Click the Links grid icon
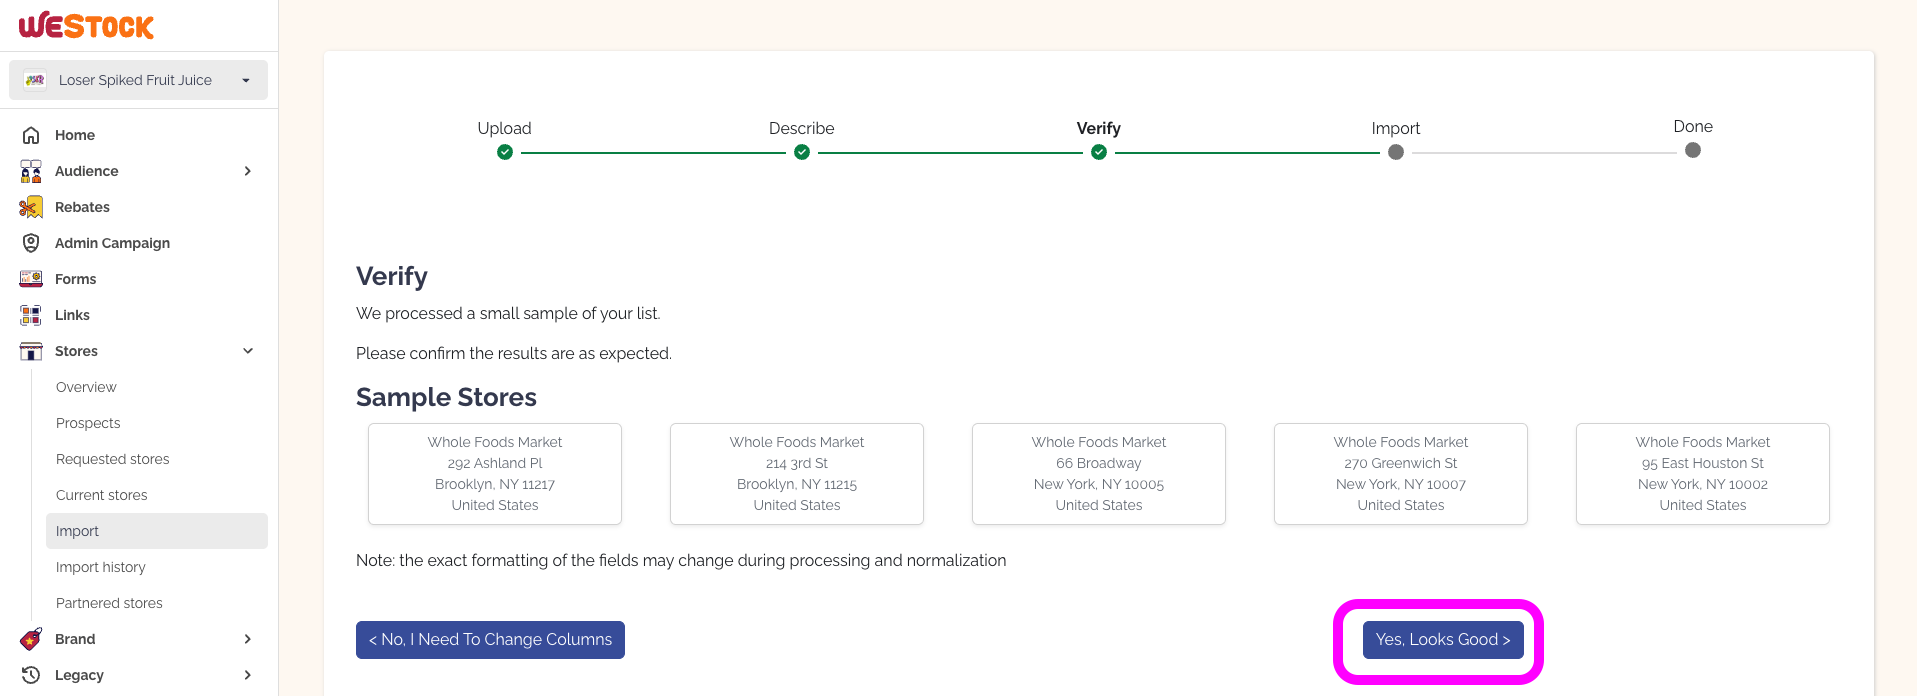The height and width of the screenshot is (696, 1917). click(x=31, y=315)
